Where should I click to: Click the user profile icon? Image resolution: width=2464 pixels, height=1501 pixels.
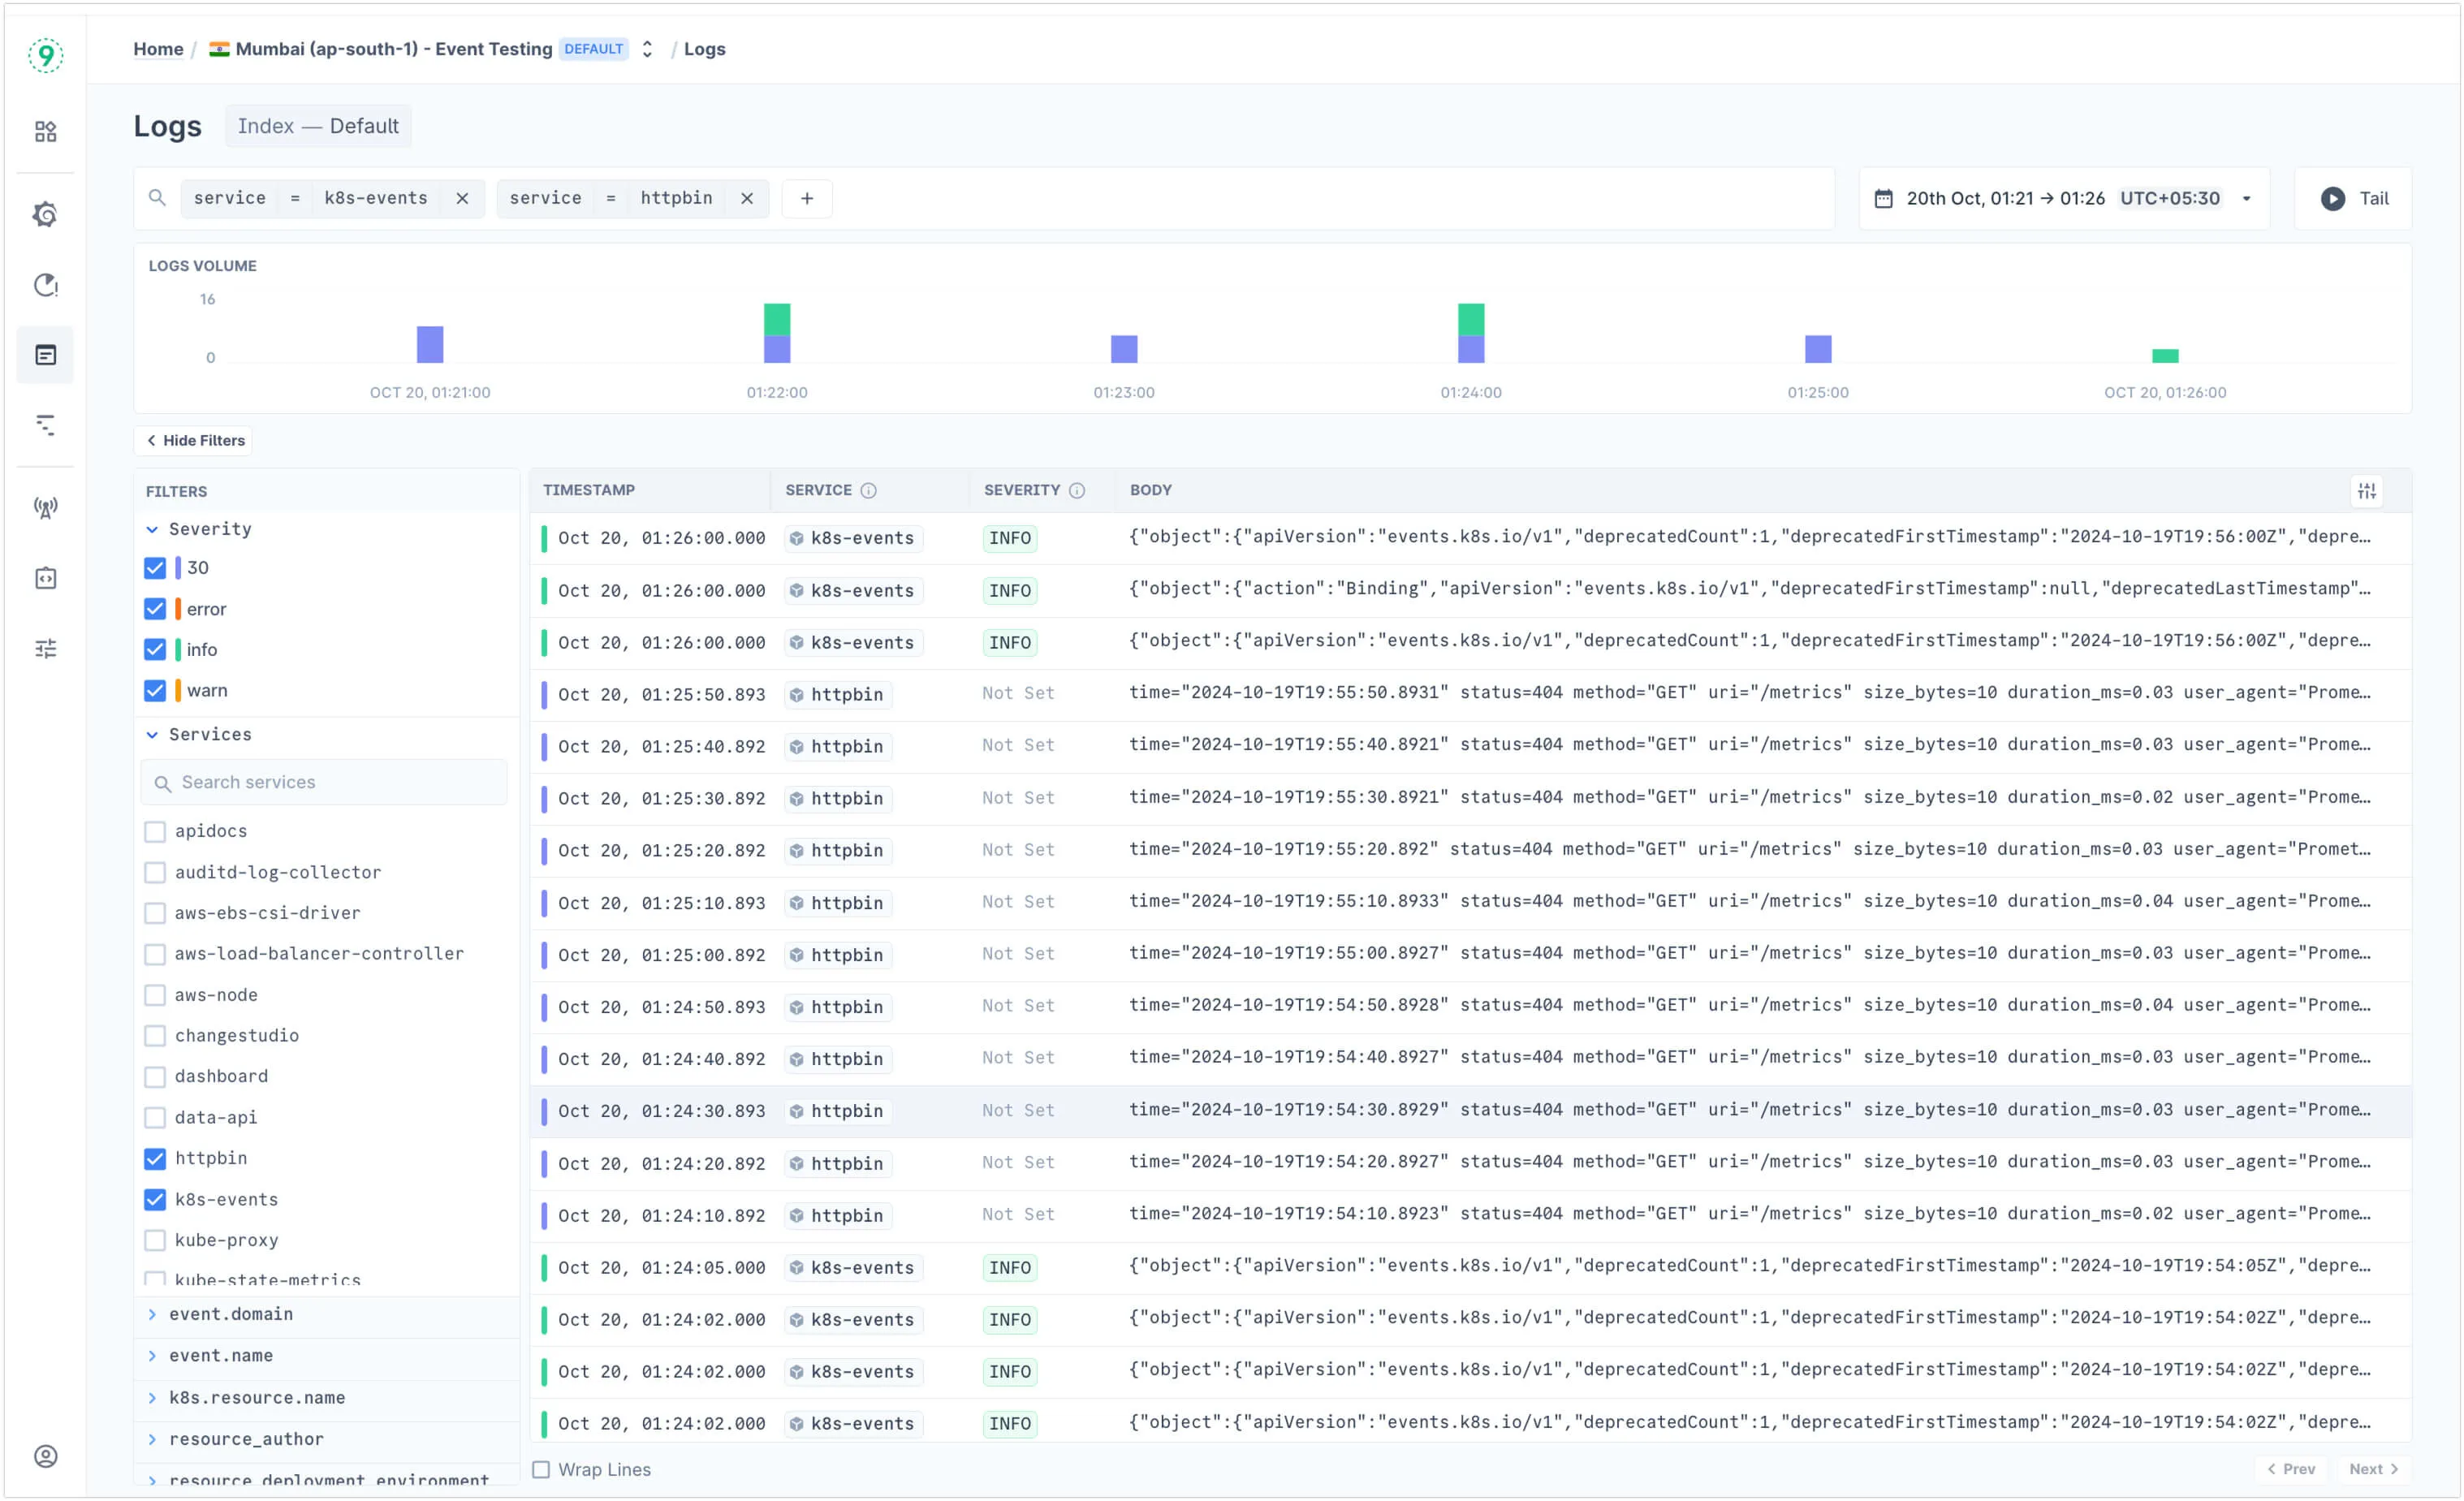coord(45,1456)
